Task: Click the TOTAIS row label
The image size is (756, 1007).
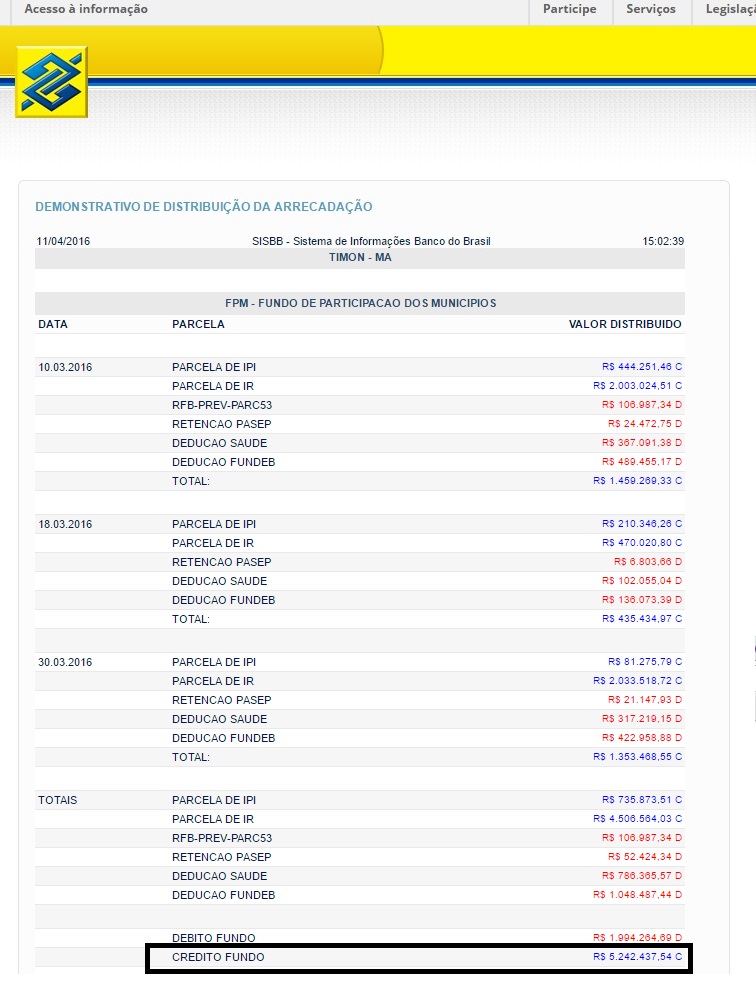Action: [57, 800]
